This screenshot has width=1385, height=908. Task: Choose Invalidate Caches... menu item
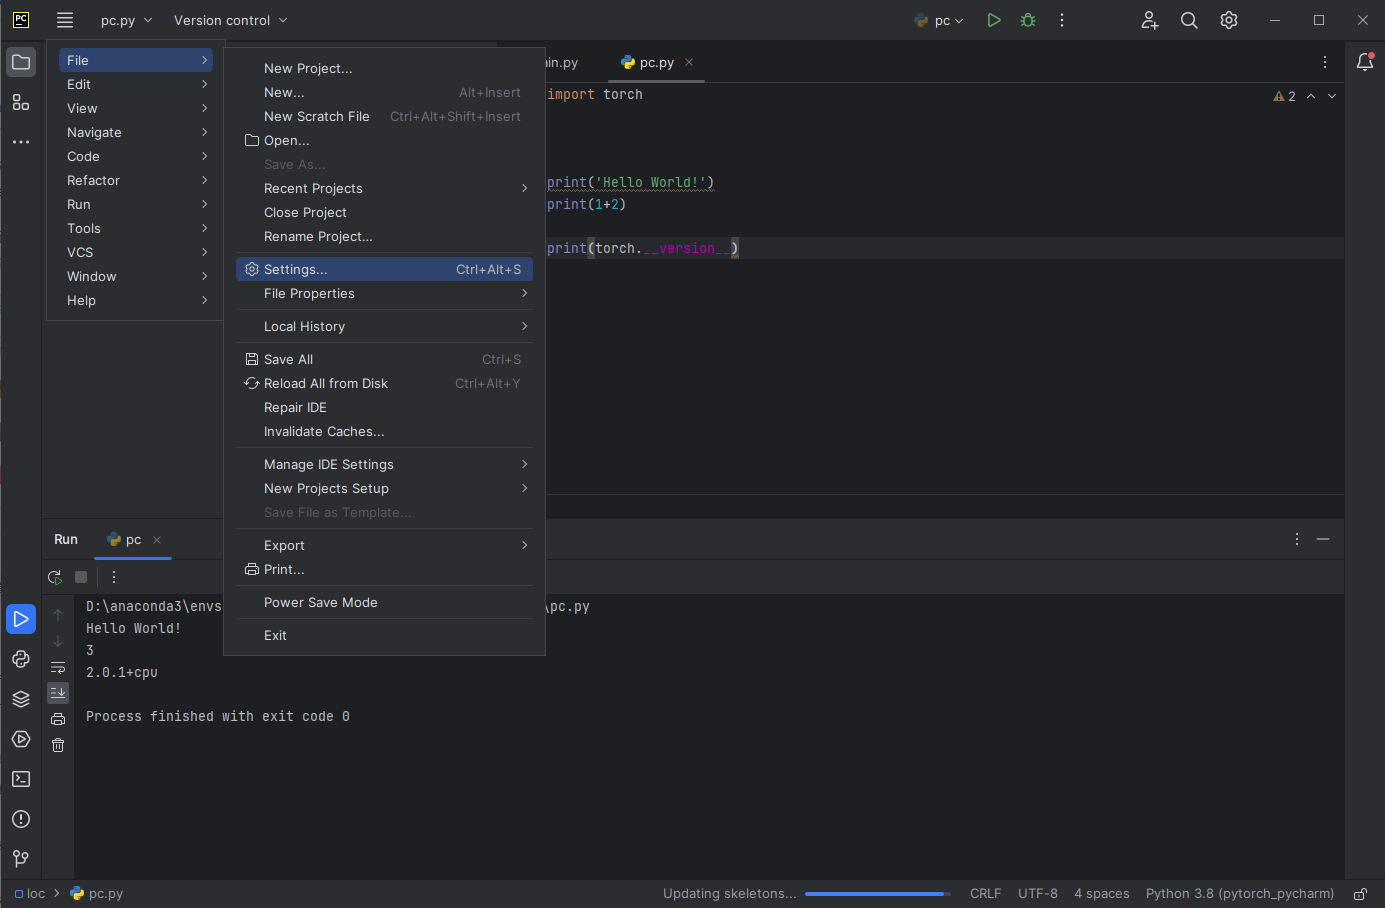[384, 431]
